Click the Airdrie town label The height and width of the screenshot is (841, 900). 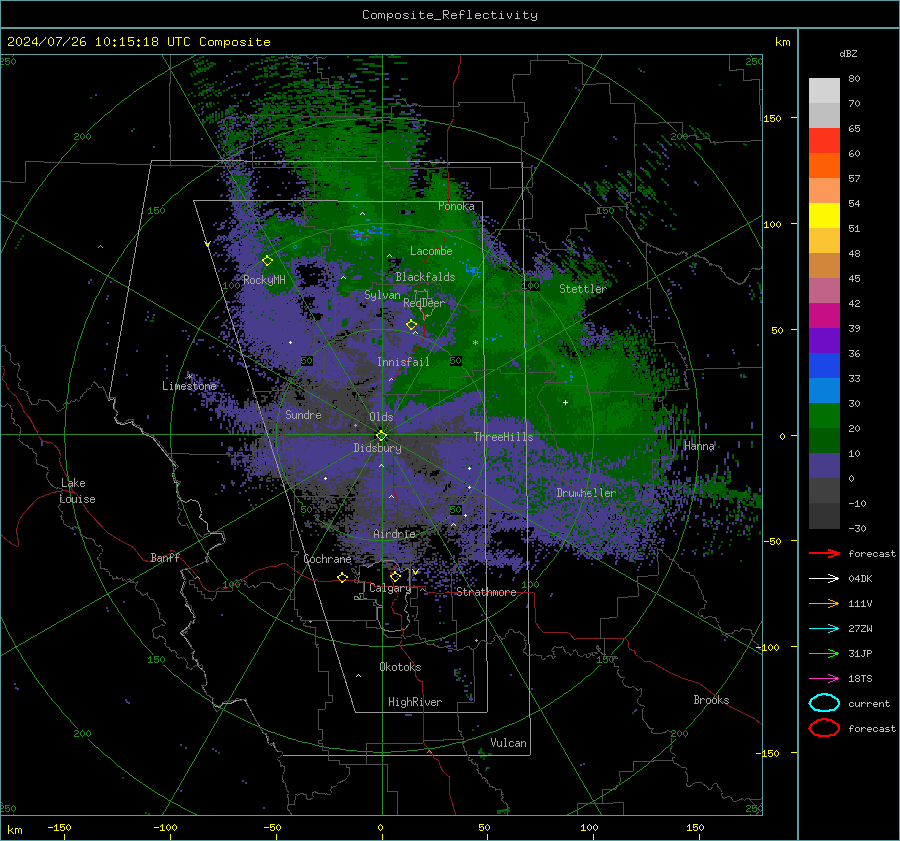pos(394,534)
